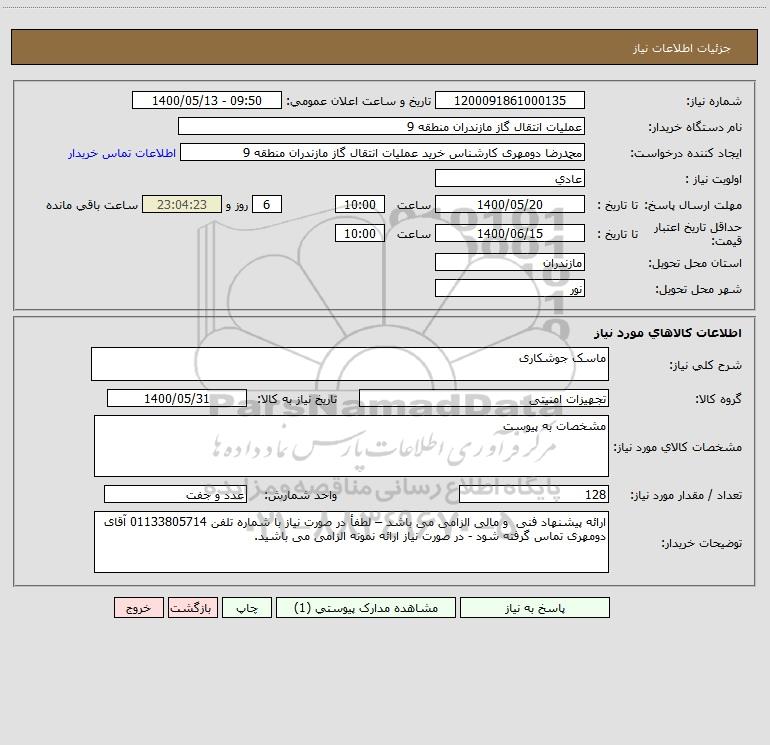Open اطلاعات تماس خریدار link
This screenshot has width=770, height=745.
pyautogui.click(x=122, y=153)
